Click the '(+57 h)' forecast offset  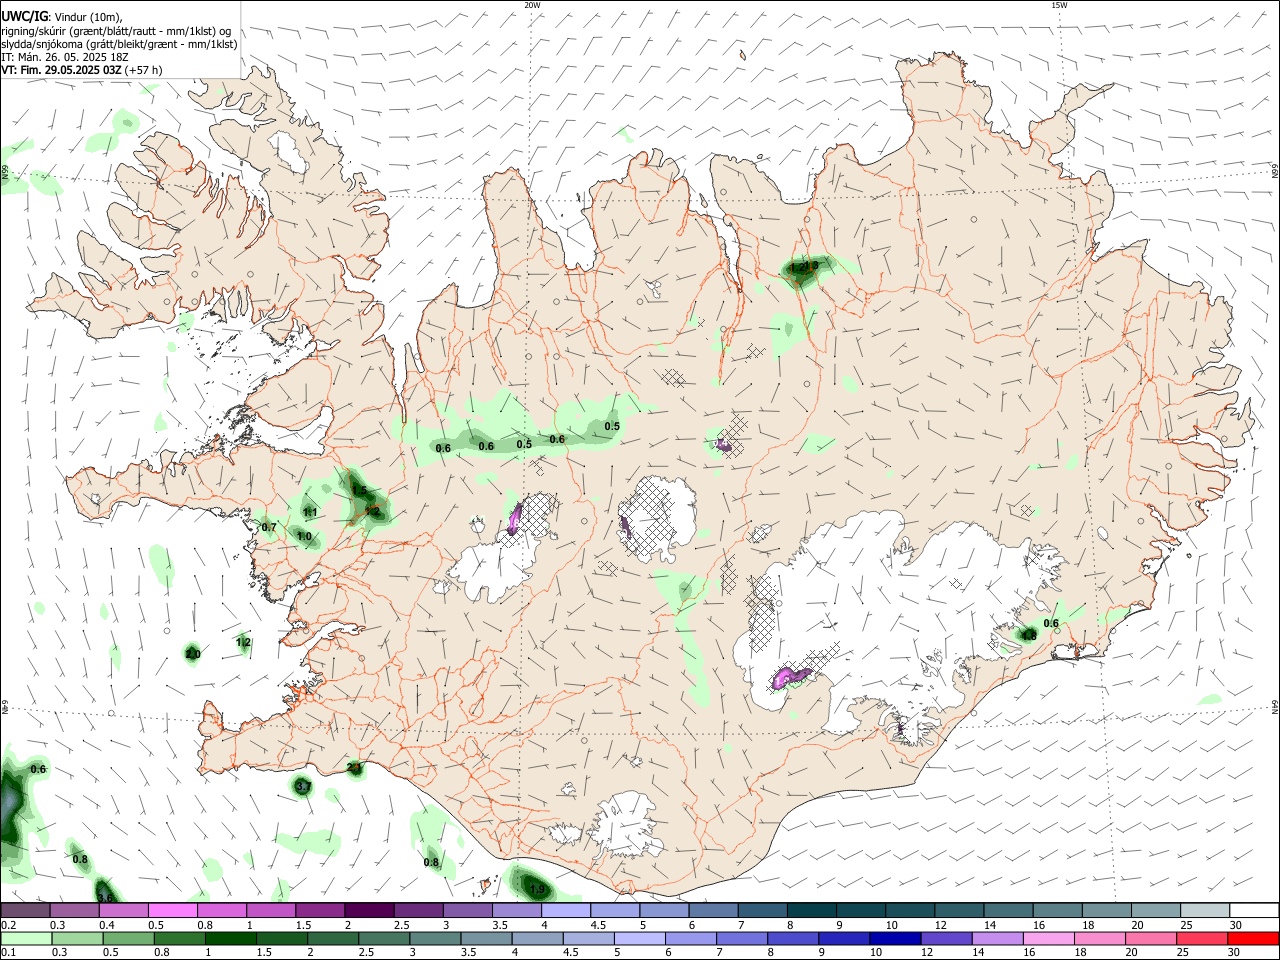tap(144, 70)
